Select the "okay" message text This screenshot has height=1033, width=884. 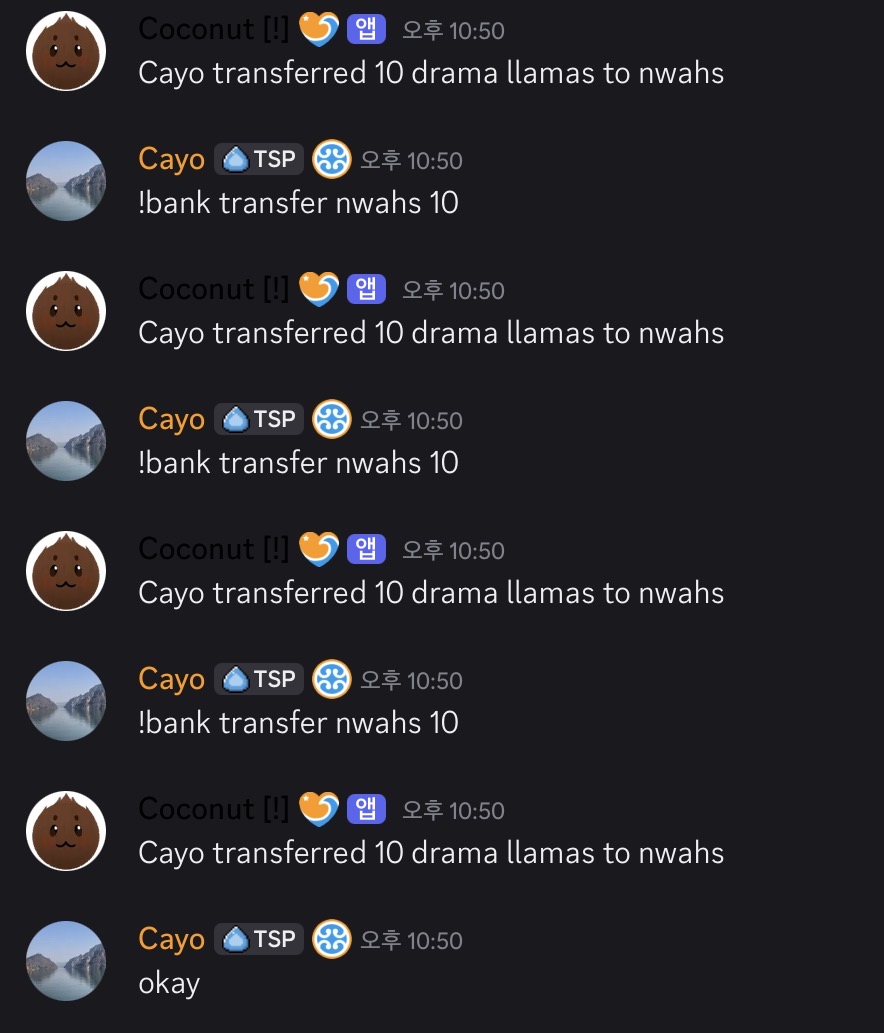point(169,983)
